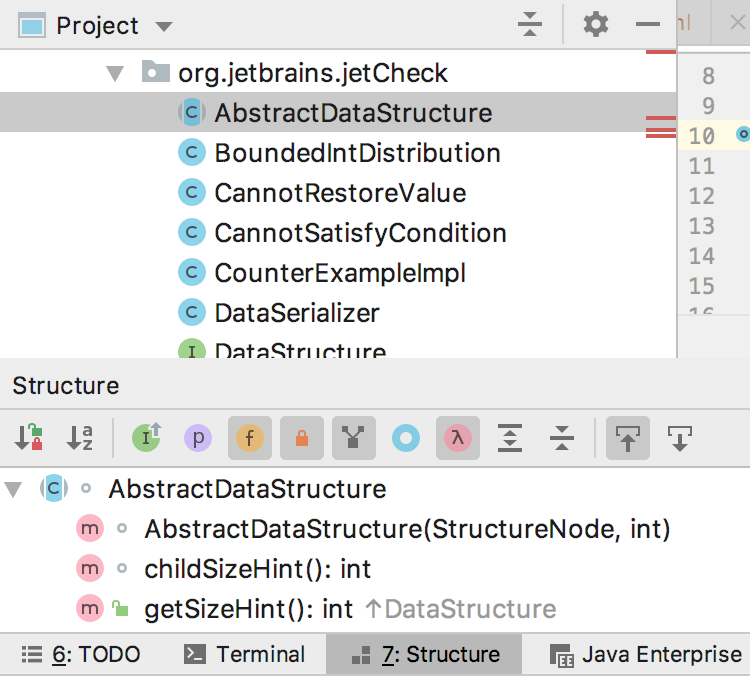Viewport: 750px width, 676px height.
Task: Collapse AbstractDataStructure node in Structure
Action: (x=13, y=489)
